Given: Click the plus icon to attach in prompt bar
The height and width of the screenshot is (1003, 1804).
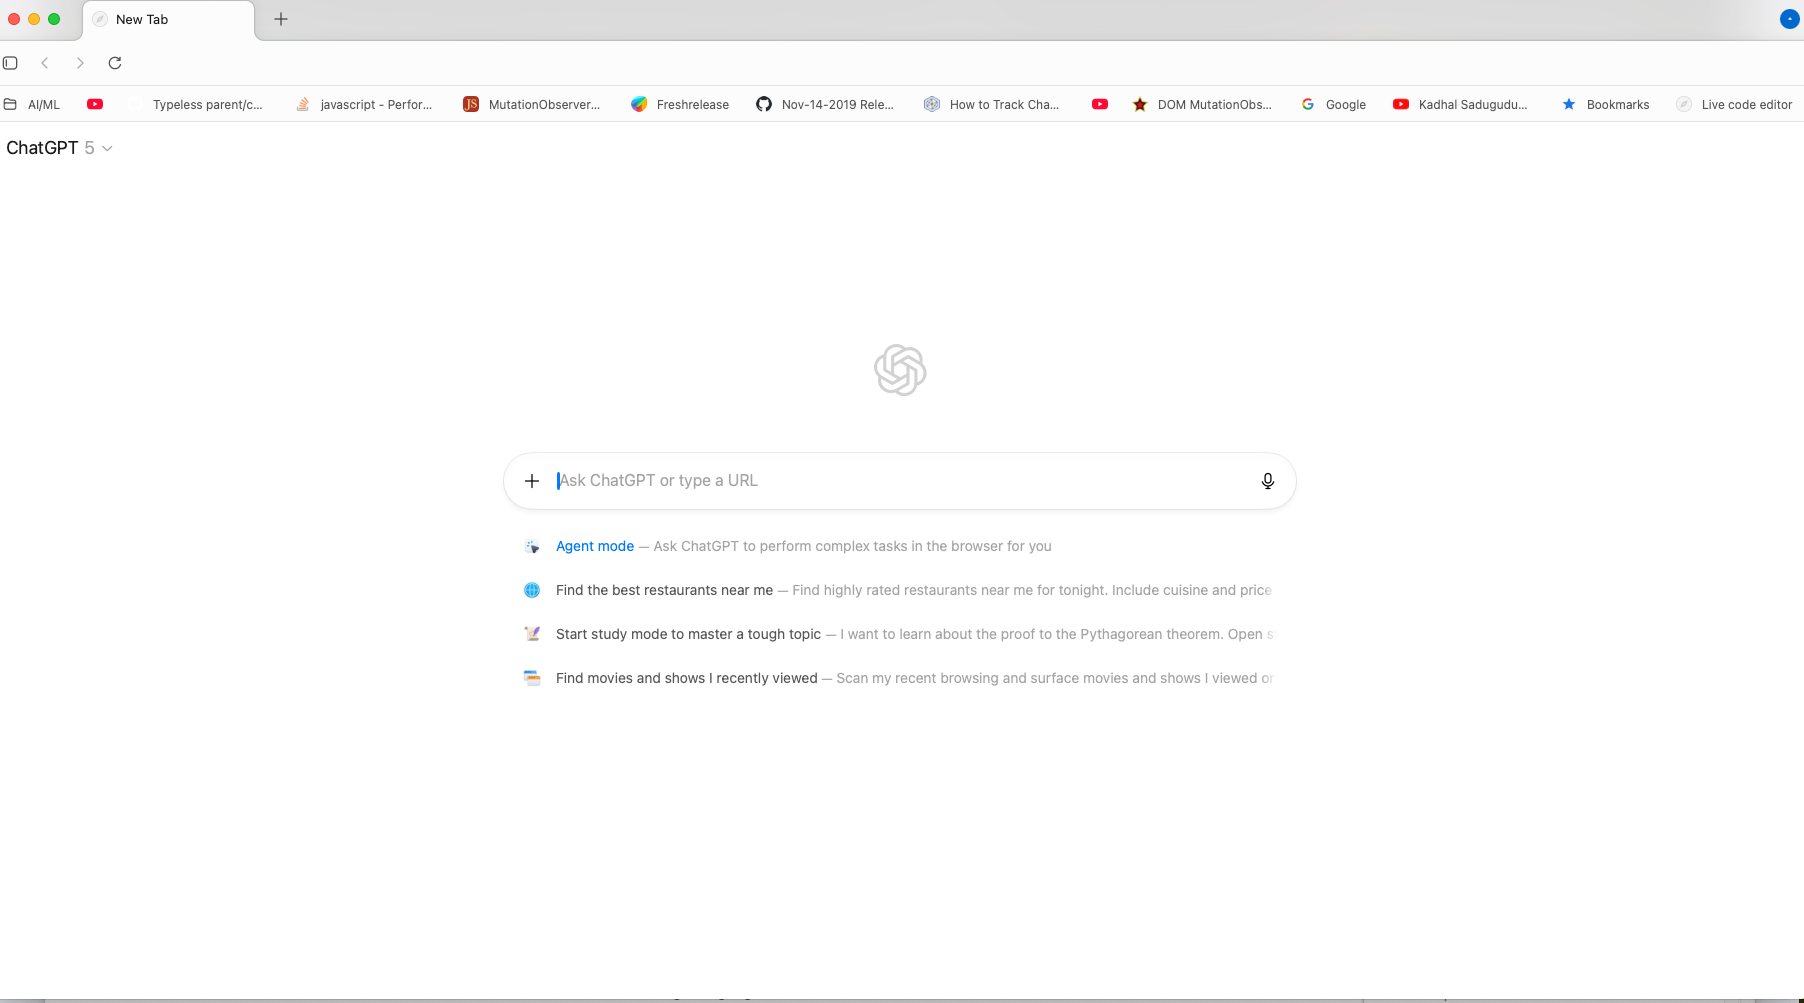Looking at the screenshot, I should coord(531,481).
